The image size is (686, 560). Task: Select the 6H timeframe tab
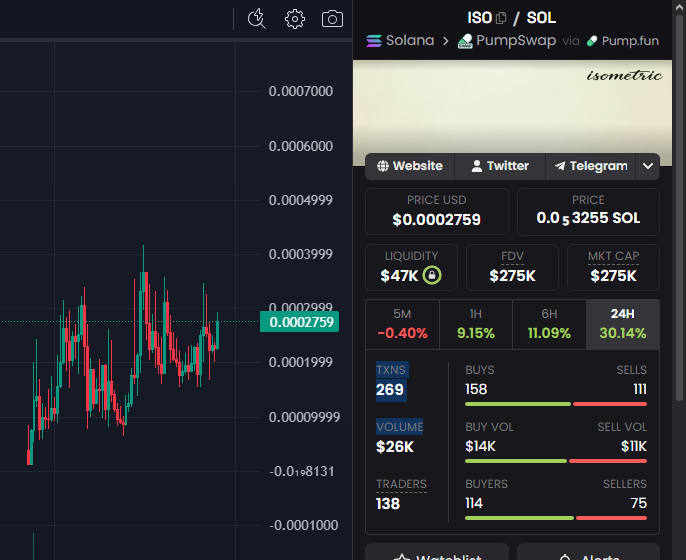click(549, 324)
